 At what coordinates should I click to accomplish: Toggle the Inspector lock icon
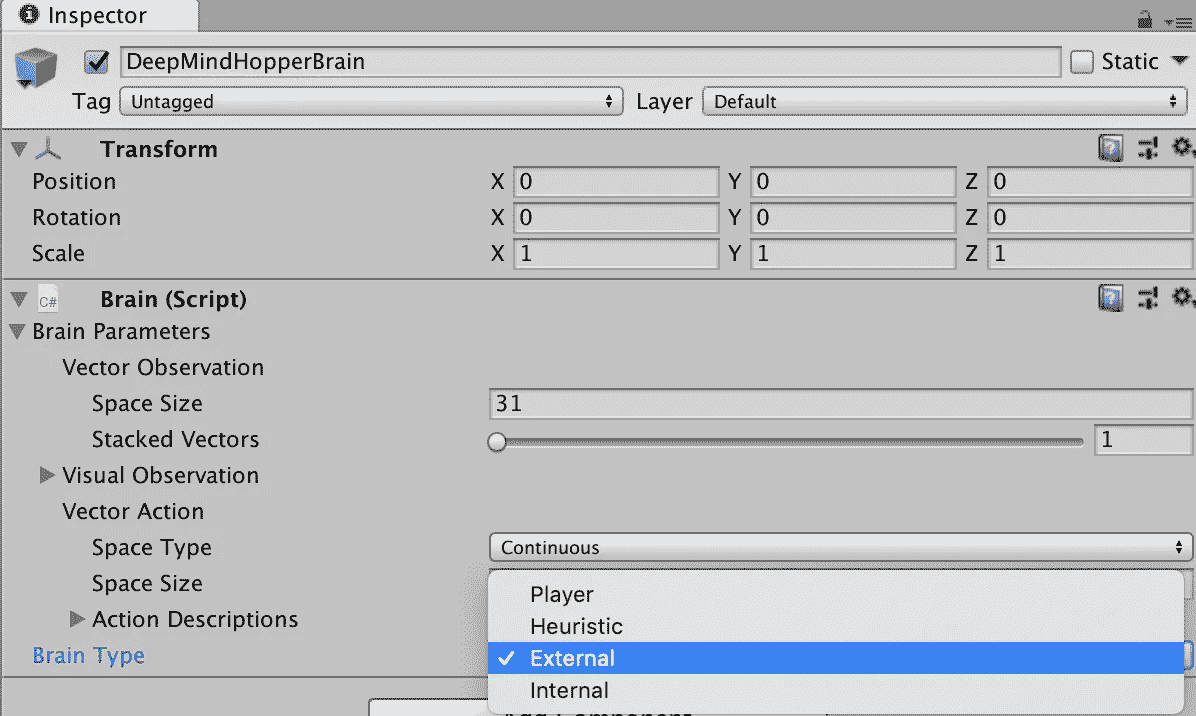click(x=1145, y=19)
